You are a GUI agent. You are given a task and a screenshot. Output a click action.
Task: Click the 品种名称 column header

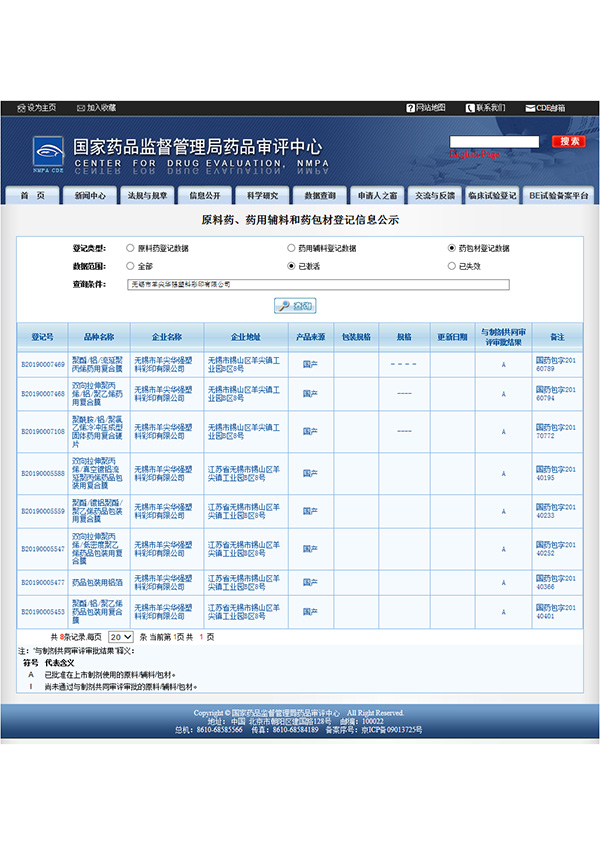[x=99, y=337]
